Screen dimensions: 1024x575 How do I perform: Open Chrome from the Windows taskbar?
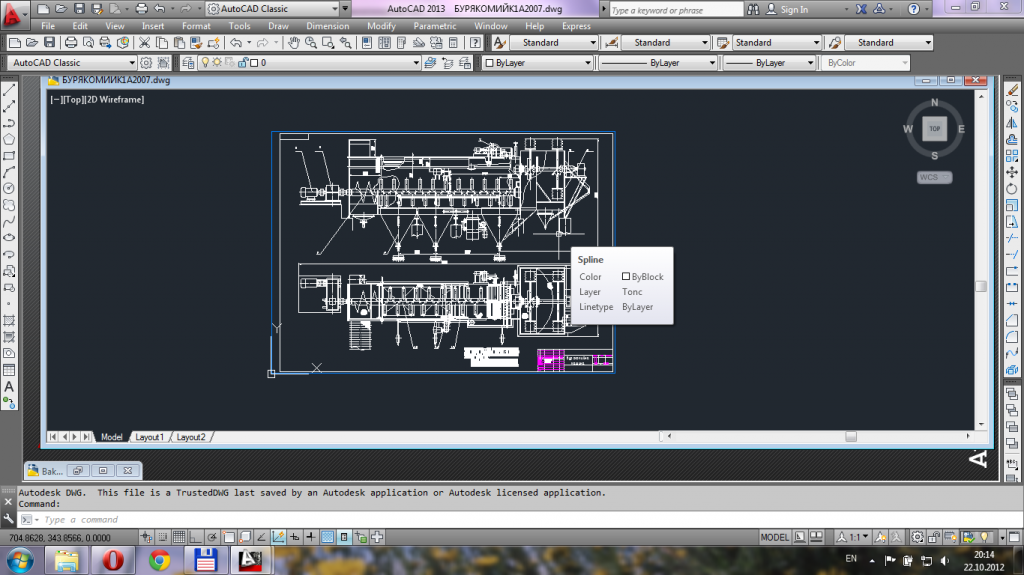pos(159,561)
